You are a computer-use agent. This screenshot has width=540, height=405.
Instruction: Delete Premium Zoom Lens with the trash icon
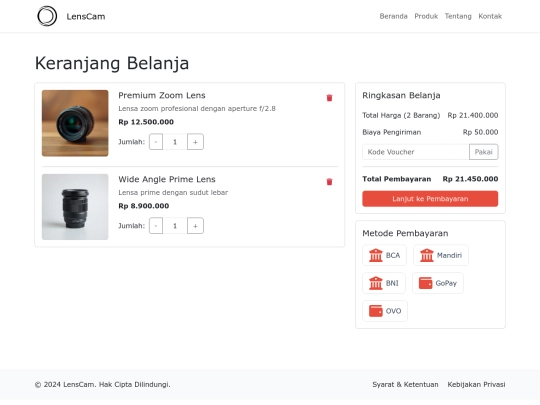click(x=329, y=98)
